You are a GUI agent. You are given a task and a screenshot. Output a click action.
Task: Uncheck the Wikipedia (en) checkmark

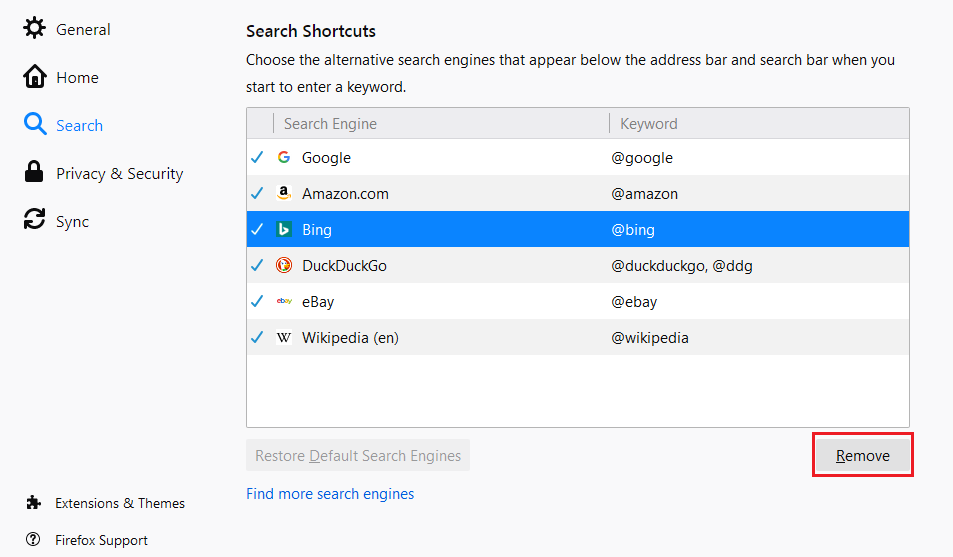click(x=258, y=337)
